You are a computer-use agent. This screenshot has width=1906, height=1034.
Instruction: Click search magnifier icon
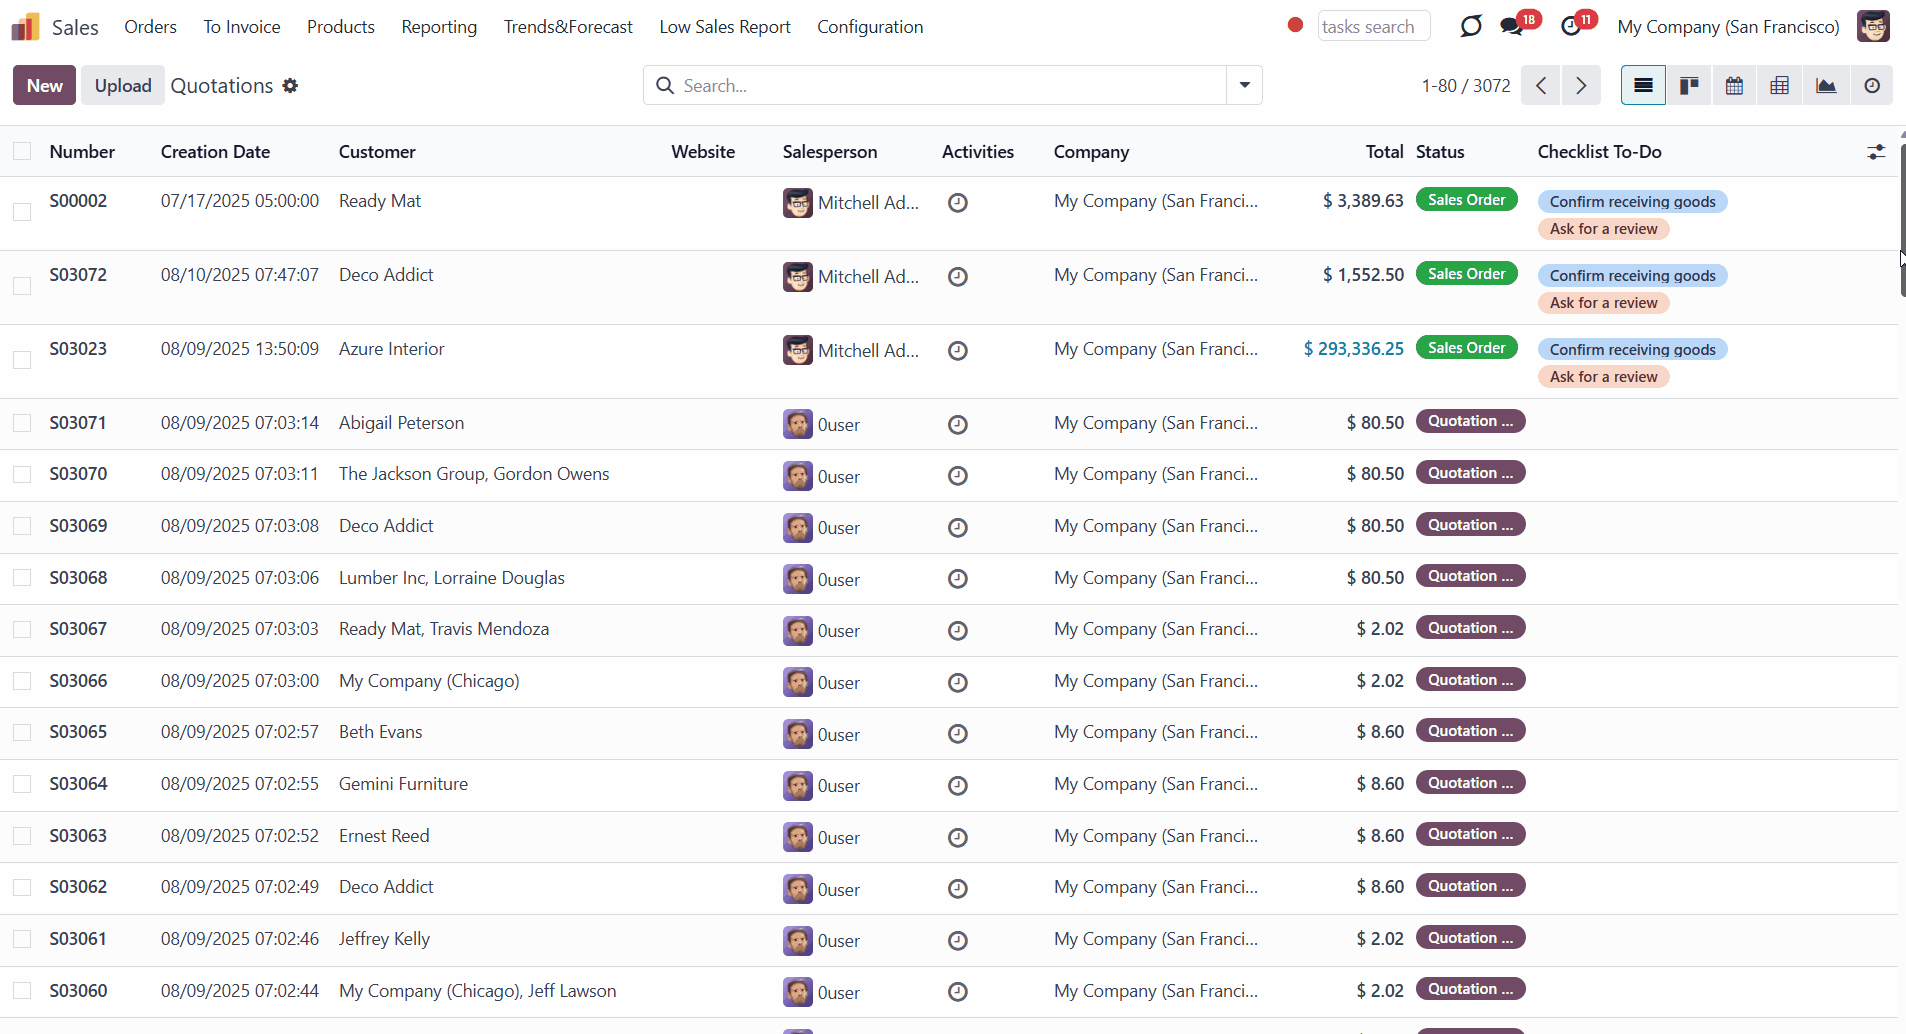[x=665, y=86]
